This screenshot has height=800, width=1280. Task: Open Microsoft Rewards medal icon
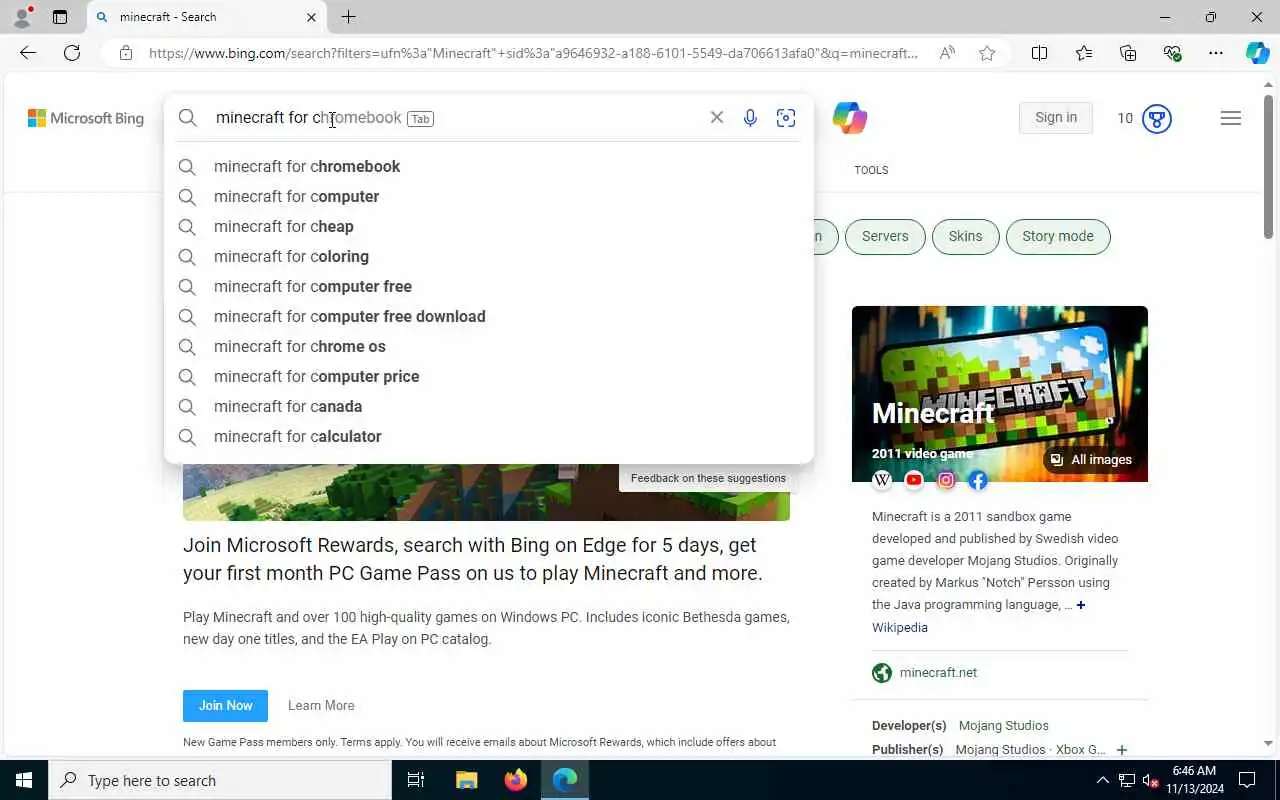[x=1157, y=118]
